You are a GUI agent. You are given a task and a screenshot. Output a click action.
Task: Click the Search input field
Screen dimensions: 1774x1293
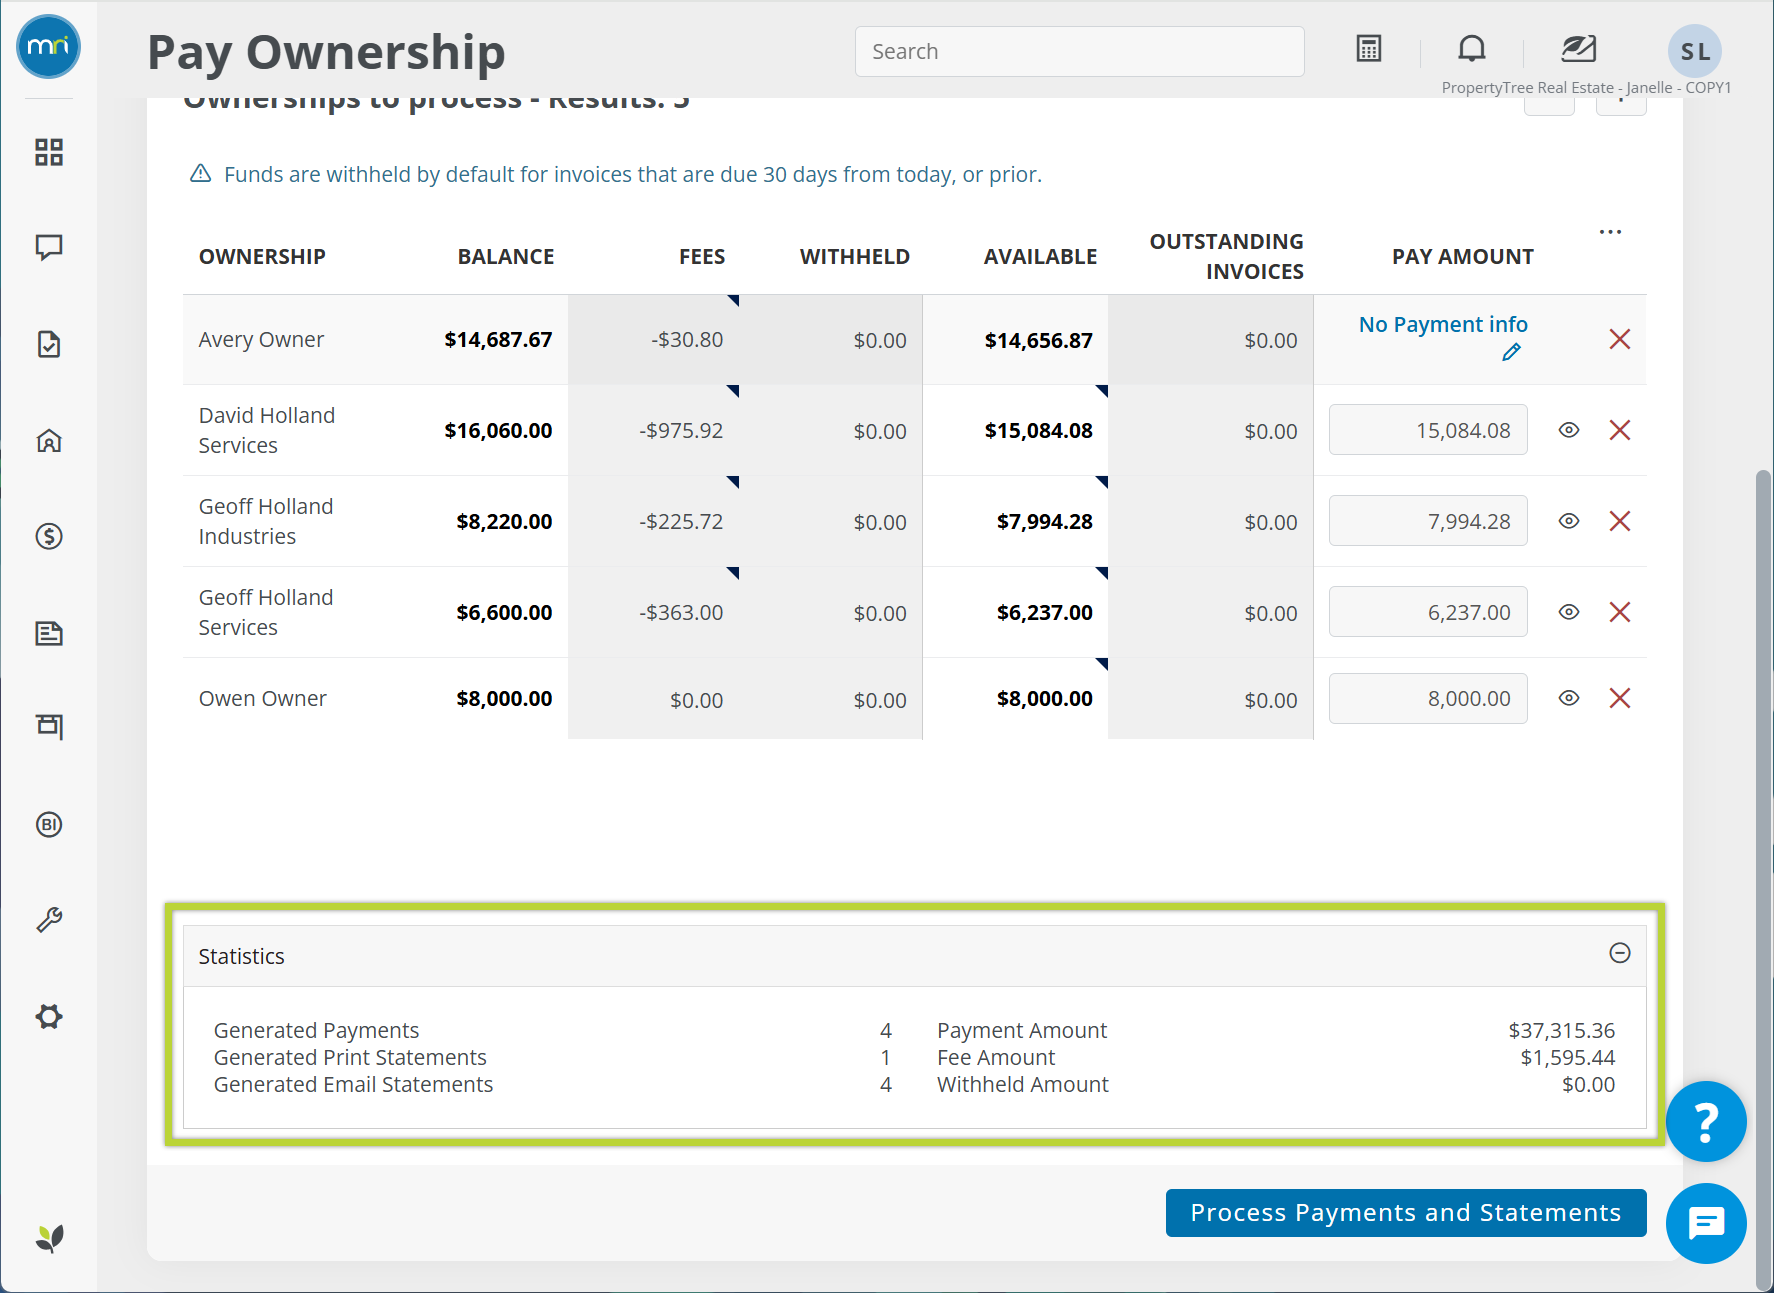(1080, 51)
